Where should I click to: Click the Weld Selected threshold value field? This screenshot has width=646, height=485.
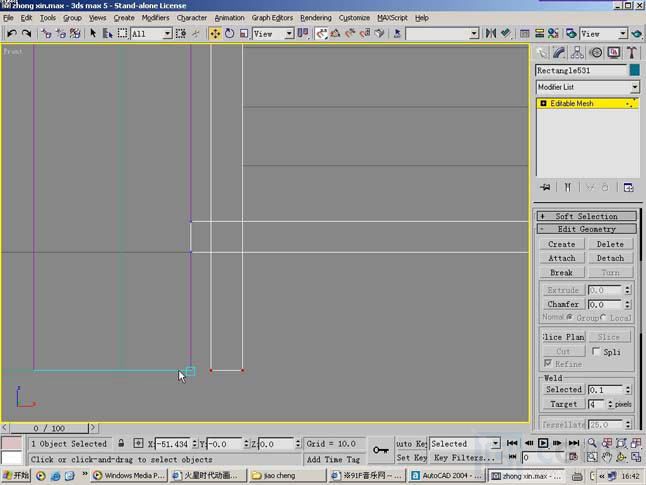pos(606,390)
